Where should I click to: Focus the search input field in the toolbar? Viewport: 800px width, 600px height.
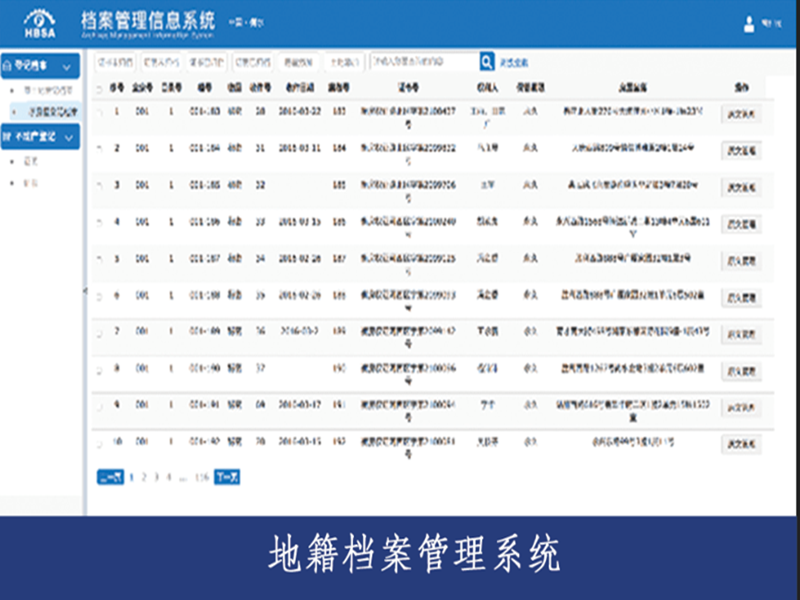click(422, 62)
